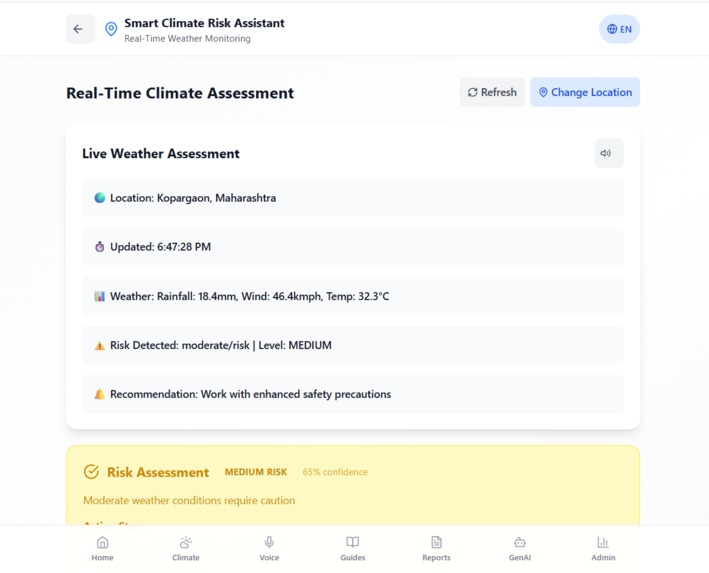Open the Reports tab
The image size is (709, 573).
pyautogui.click(x=436, y=549)
